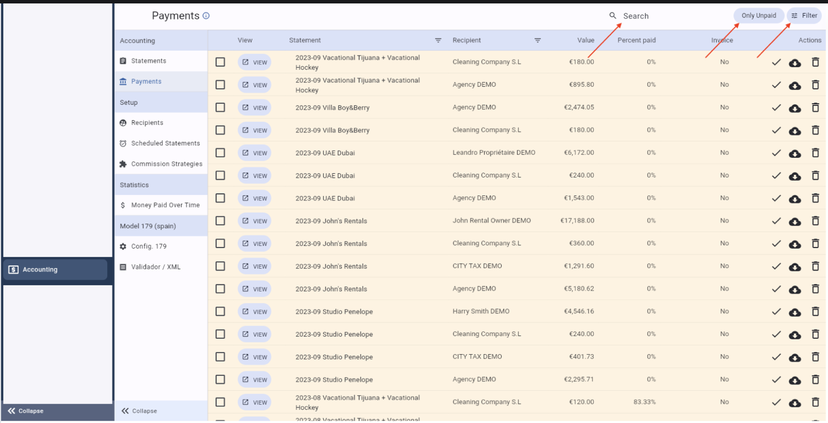Tick the John Rental Owner DEMO row checkbox

pyautogui.click(x=220, y=221)
